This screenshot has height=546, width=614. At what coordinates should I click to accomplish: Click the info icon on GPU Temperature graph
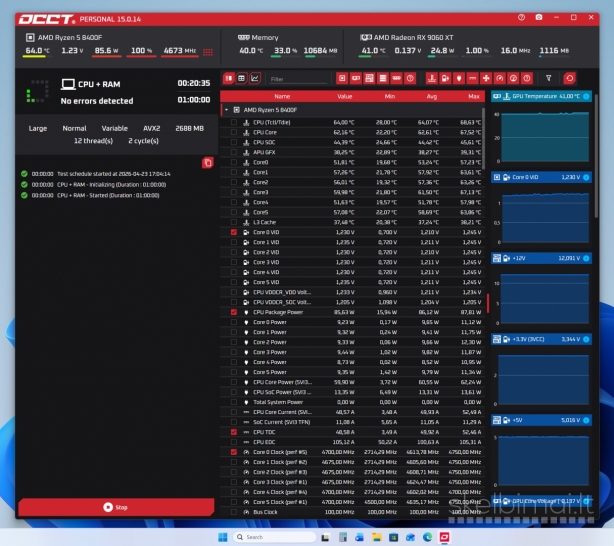(586, 96)
